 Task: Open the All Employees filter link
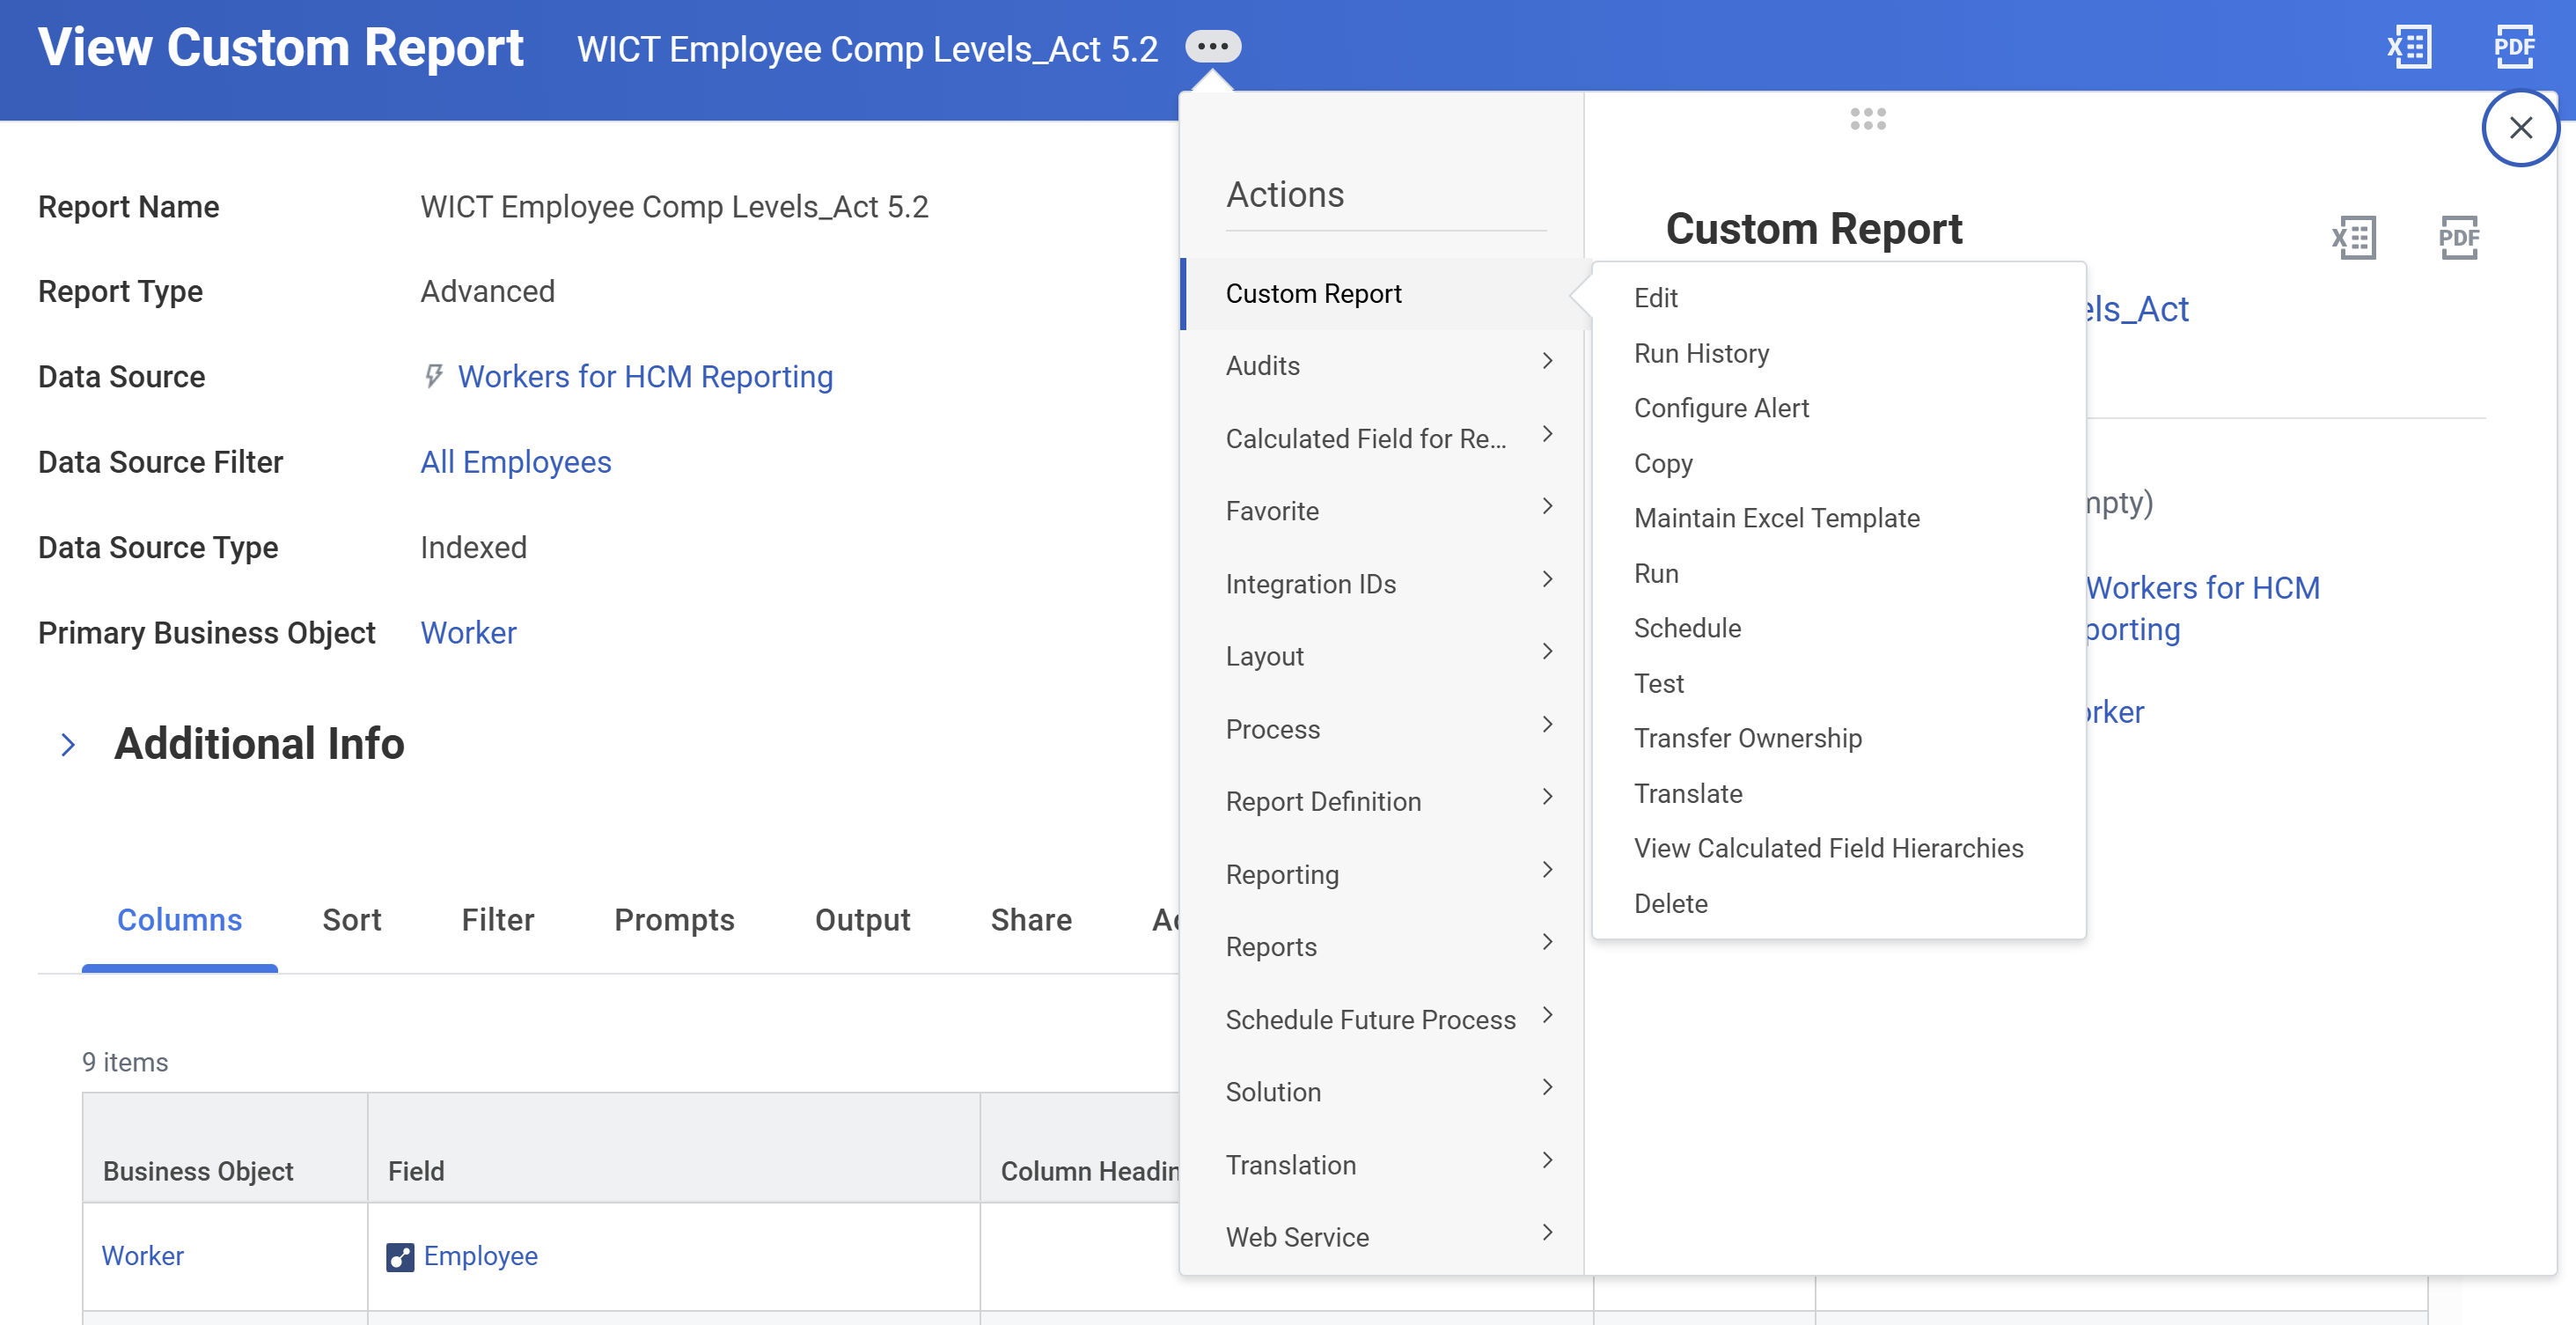tap(515, 462)
